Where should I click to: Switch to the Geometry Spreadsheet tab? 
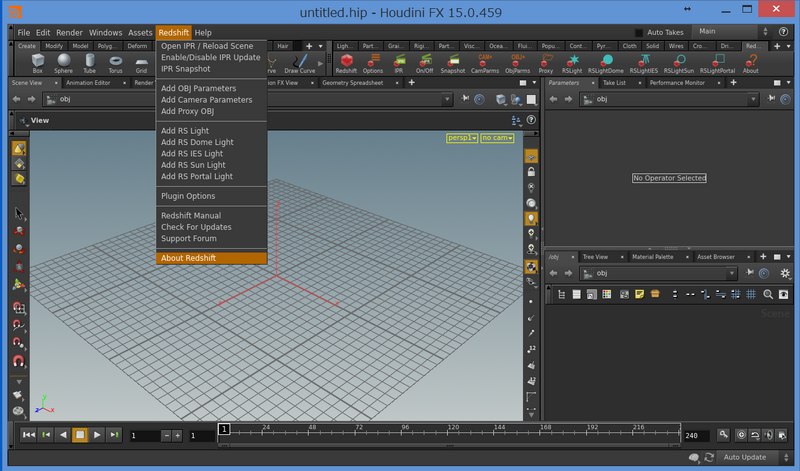click(x=353, y=83)
